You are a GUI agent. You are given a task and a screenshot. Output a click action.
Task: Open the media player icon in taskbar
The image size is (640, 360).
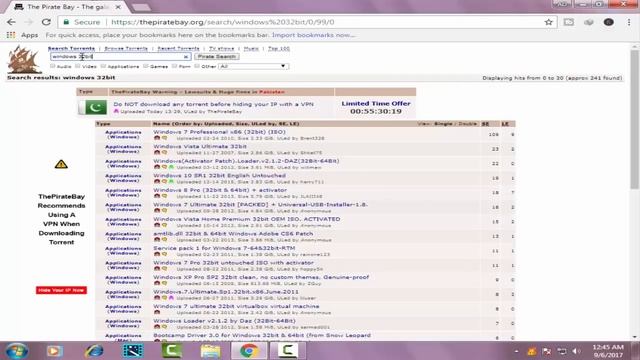54,351
